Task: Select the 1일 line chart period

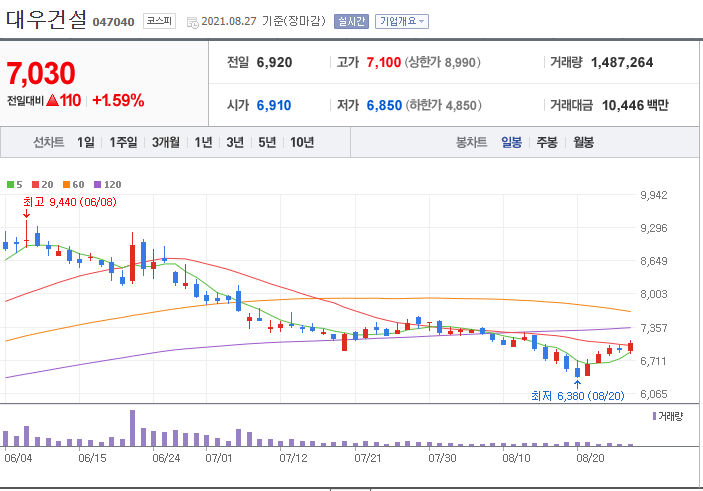Action: point(86,142)
